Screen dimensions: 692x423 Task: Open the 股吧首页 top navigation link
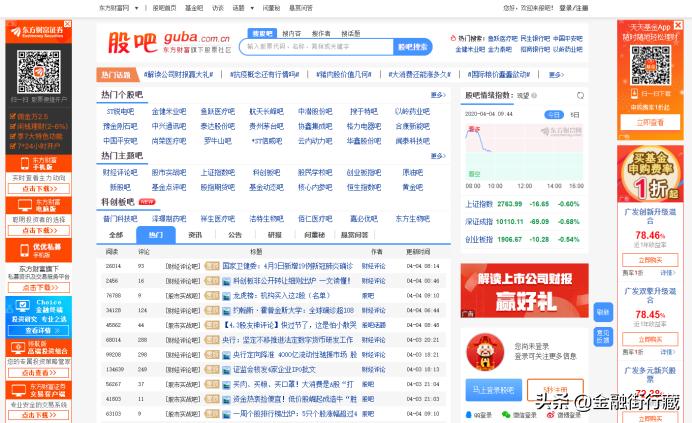(164, 8)
